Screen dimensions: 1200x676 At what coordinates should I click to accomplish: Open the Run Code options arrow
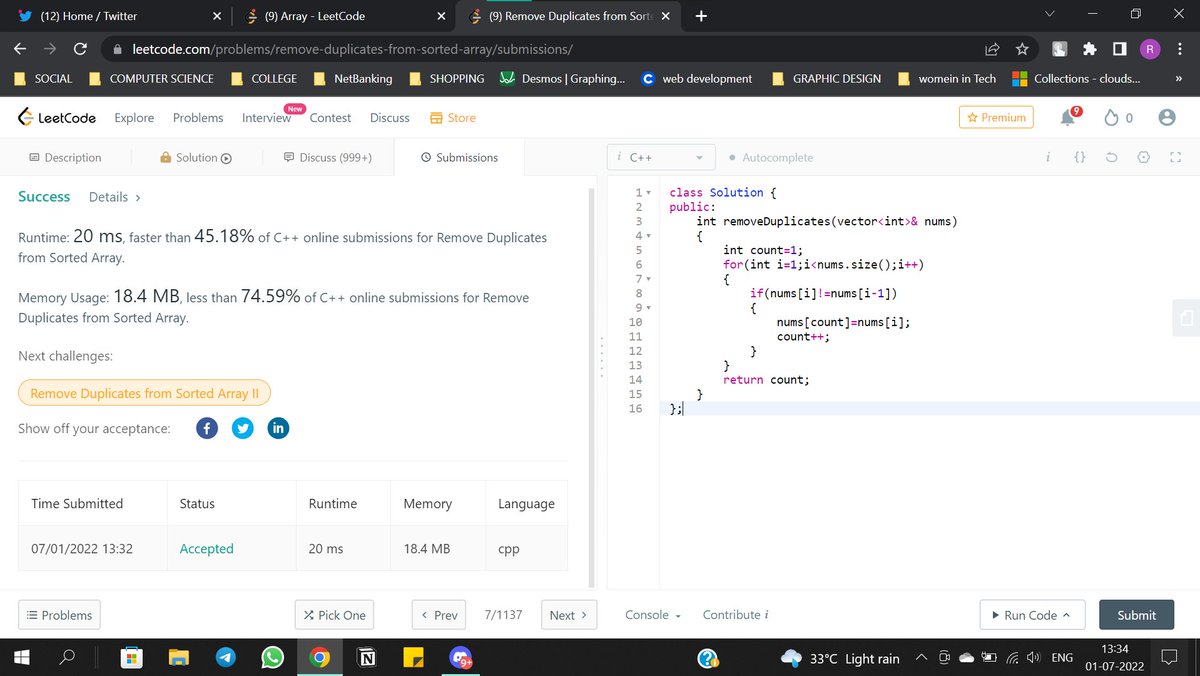click(x=1066, y=615)
